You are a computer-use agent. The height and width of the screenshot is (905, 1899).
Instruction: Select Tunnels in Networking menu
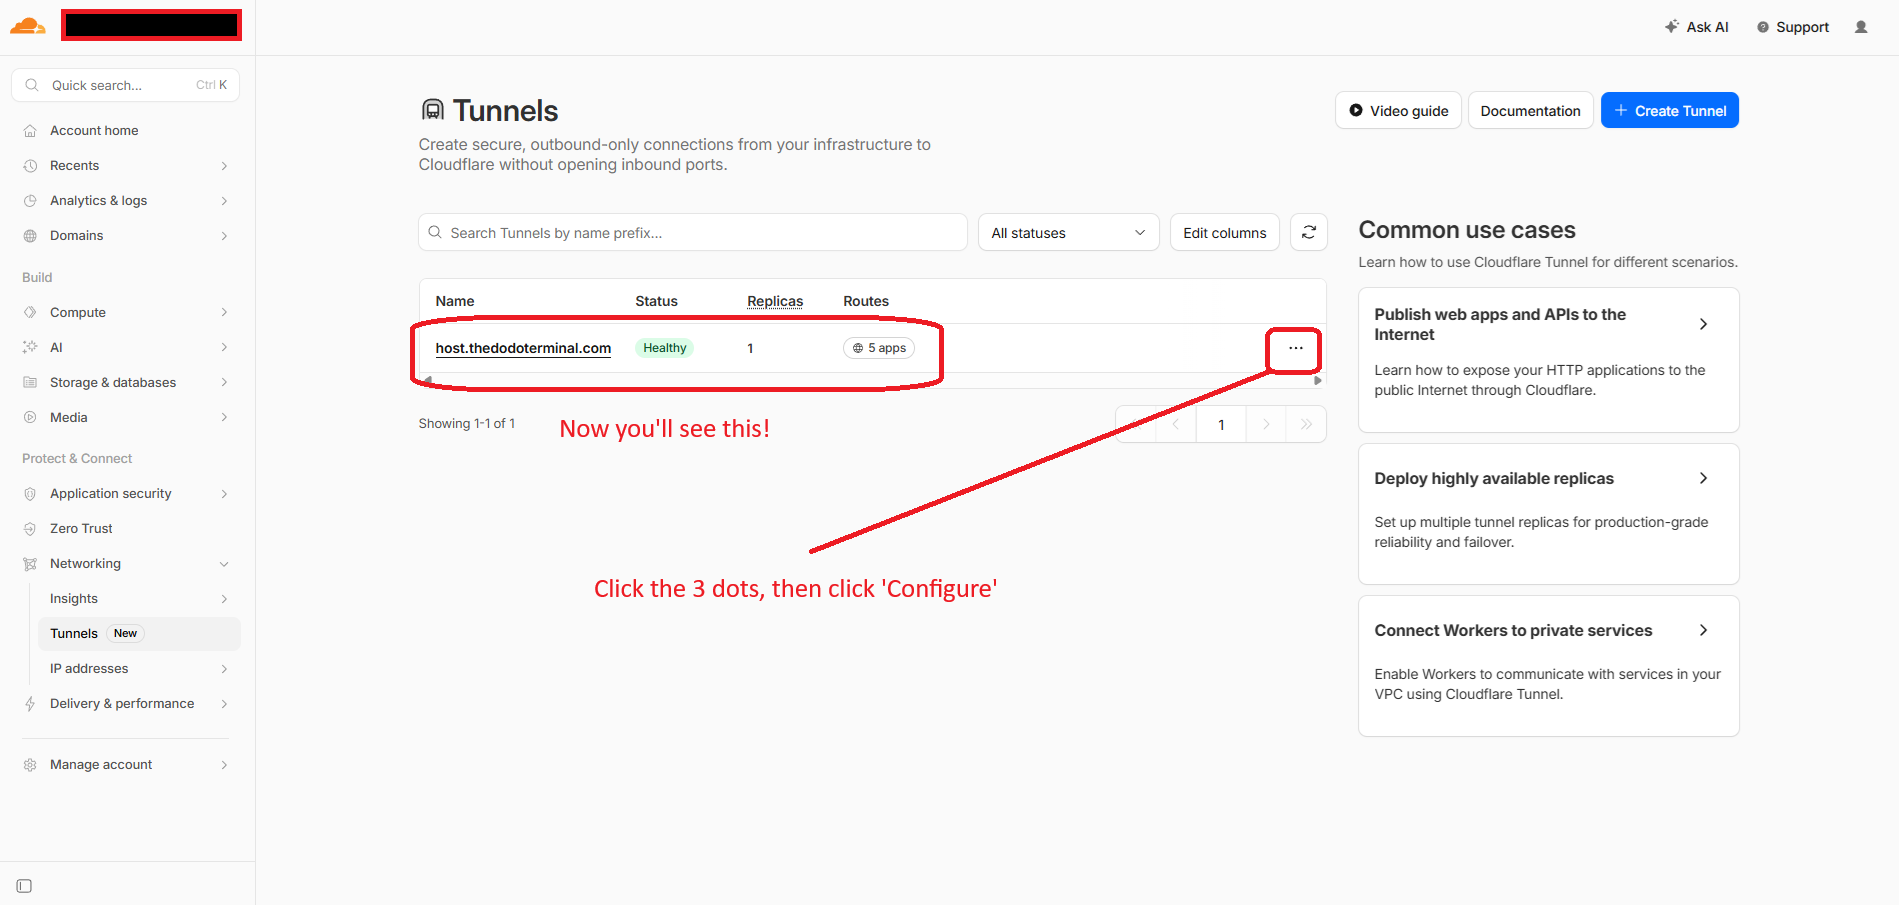click(x=139, y=634)
